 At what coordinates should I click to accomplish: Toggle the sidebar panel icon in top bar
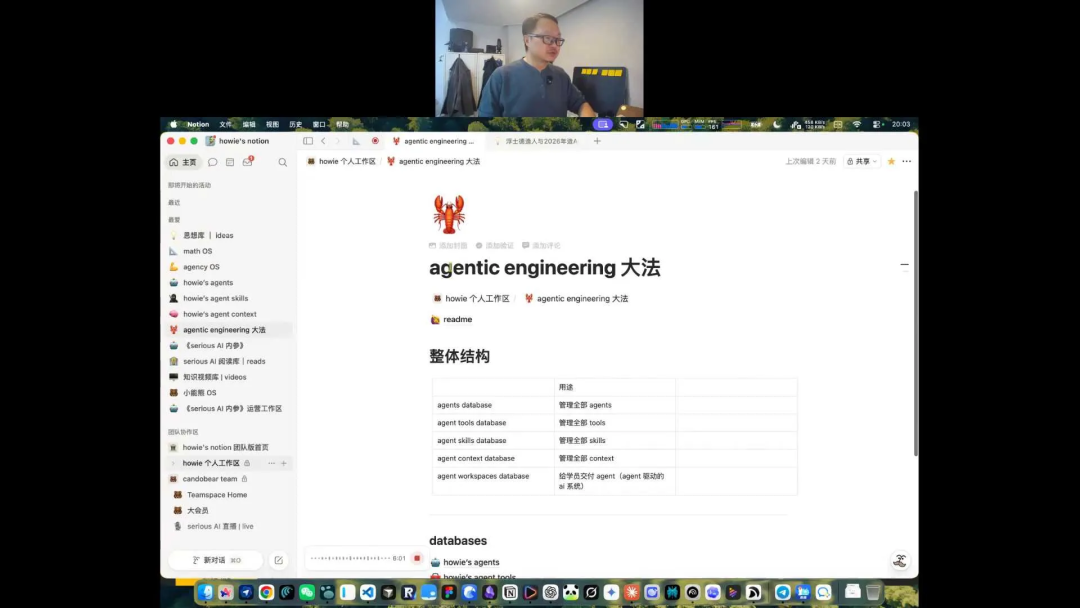pyautogui.click(x=308, y=141)
